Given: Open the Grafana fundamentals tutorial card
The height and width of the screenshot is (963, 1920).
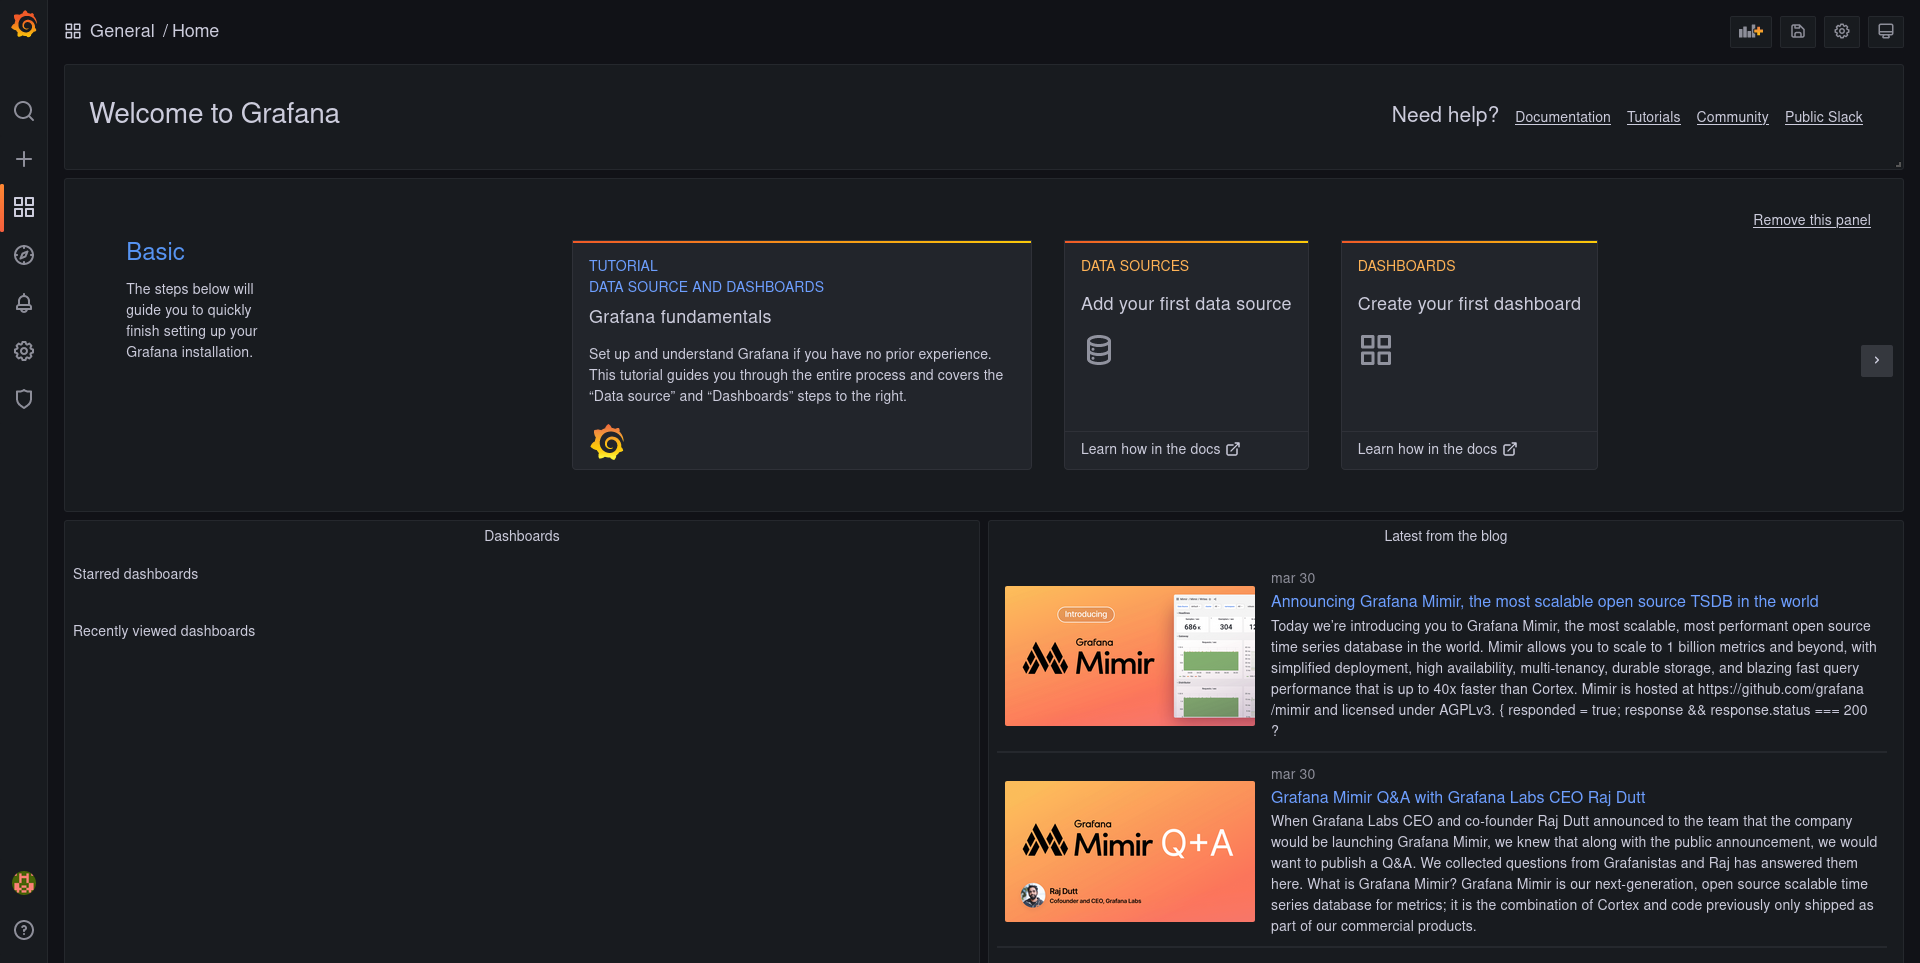Looking at the screenshot, I should click(801, 355).
